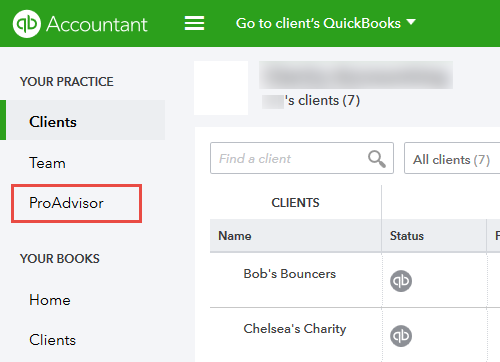Click the Find a client search field
The height and width of the screenshot is (362, 500).
(x=302, y=158)
